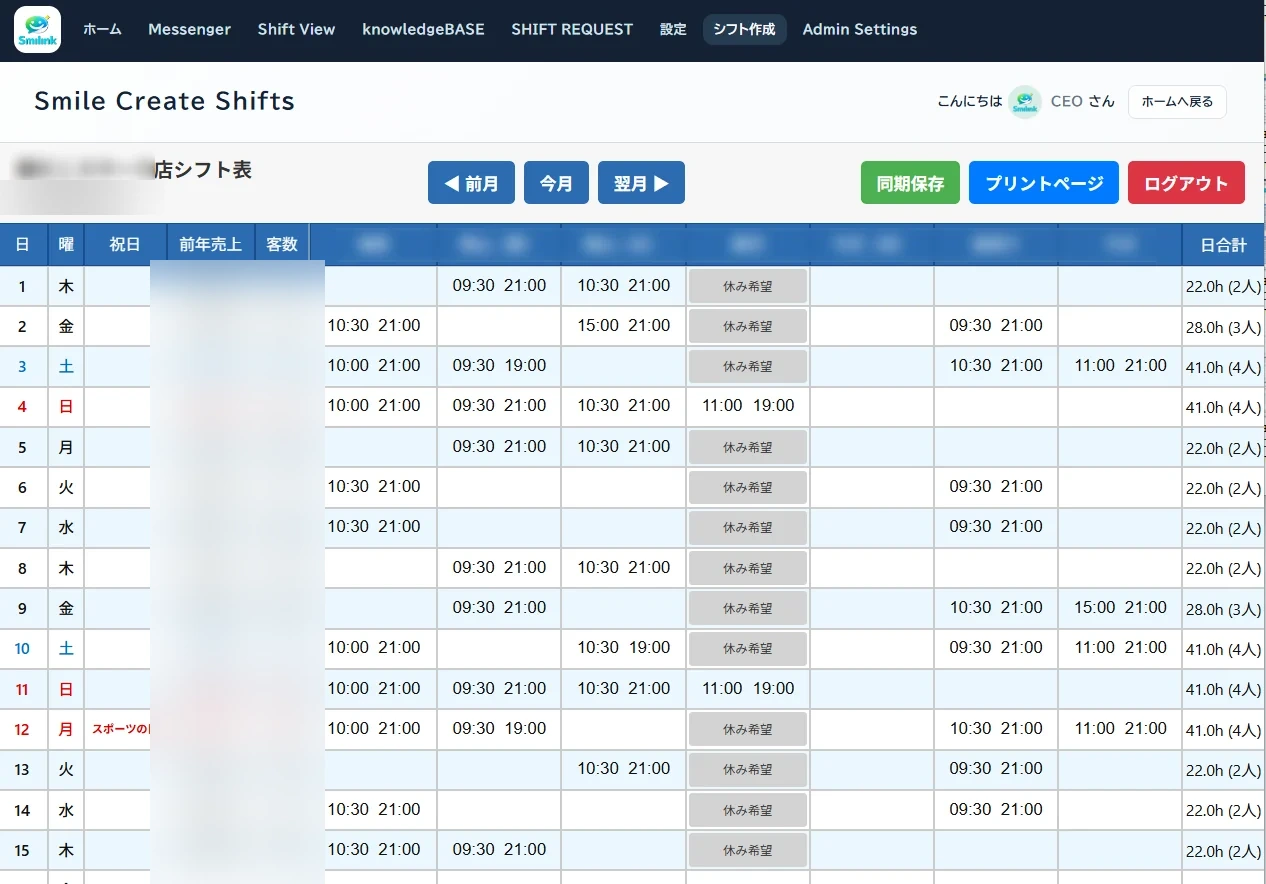This screenshot has width=1266, height=884.
Task: Go to previous month with ◀前月
Action: (x=471, y=183)
